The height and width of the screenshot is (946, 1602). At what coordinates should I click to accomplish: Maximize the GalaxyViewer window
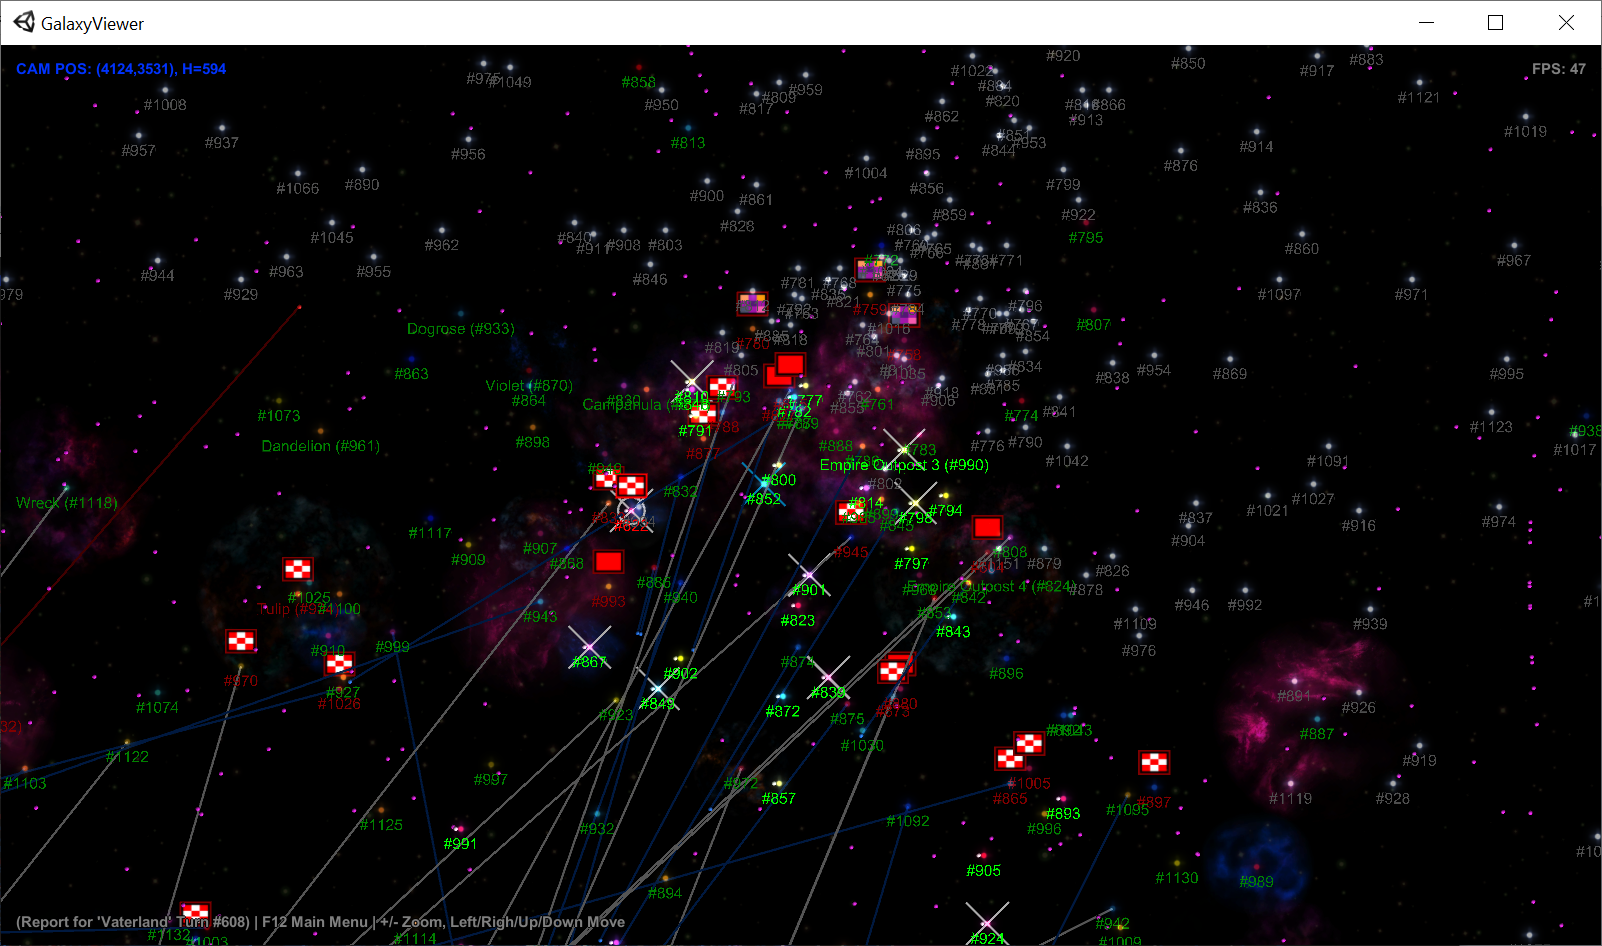(x=1496, y=23)
